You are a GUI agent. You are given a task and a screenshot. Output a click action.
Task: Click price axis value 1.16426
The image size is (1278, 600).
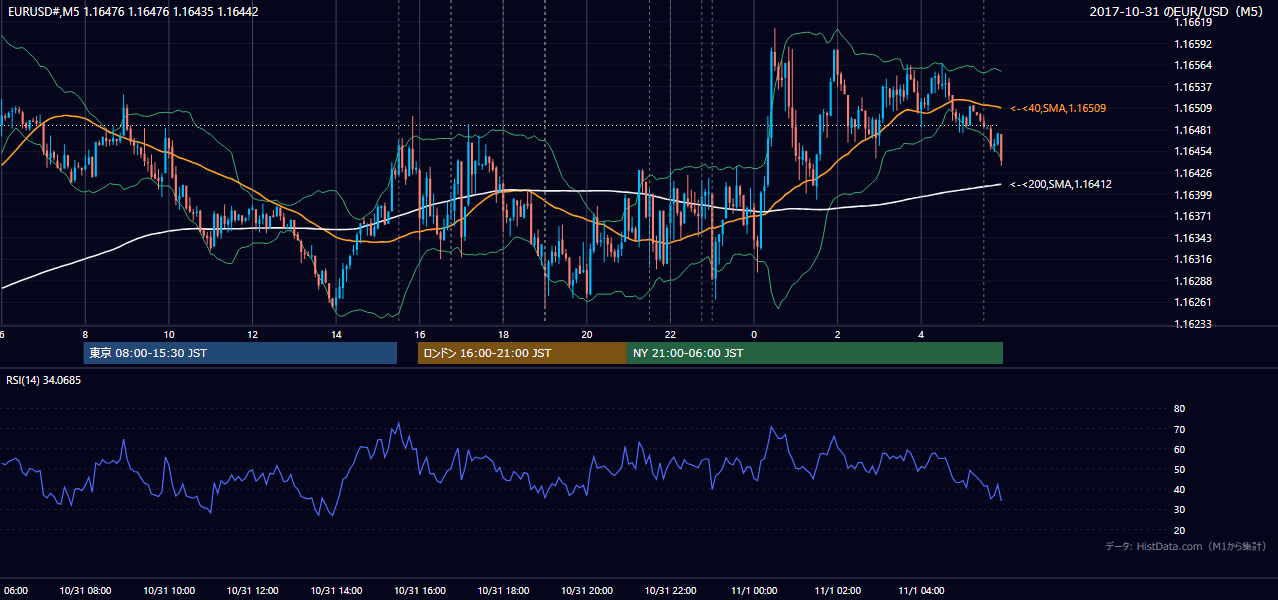(x=1193, y=173)
